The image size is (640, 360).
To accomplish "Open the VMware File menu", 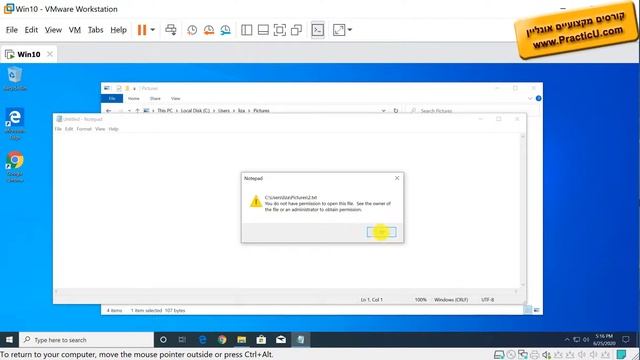I will click(x=12, y=30).
